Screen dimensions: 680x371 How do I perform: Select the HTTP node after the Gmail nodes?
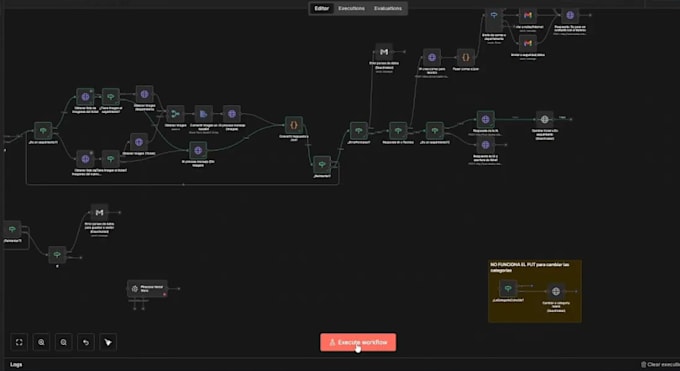pos(570,15)
